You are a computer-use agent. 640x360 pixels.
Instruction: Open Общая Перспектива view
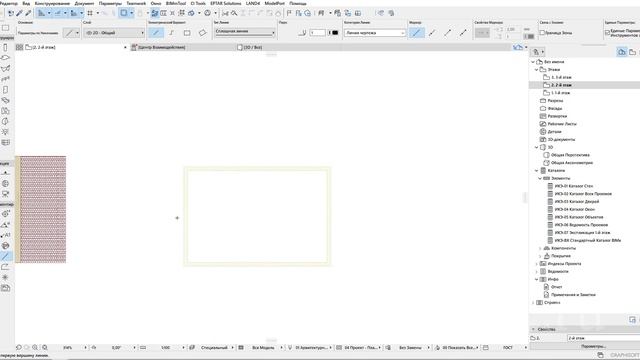pyautogui.click(x=570, y=155)
